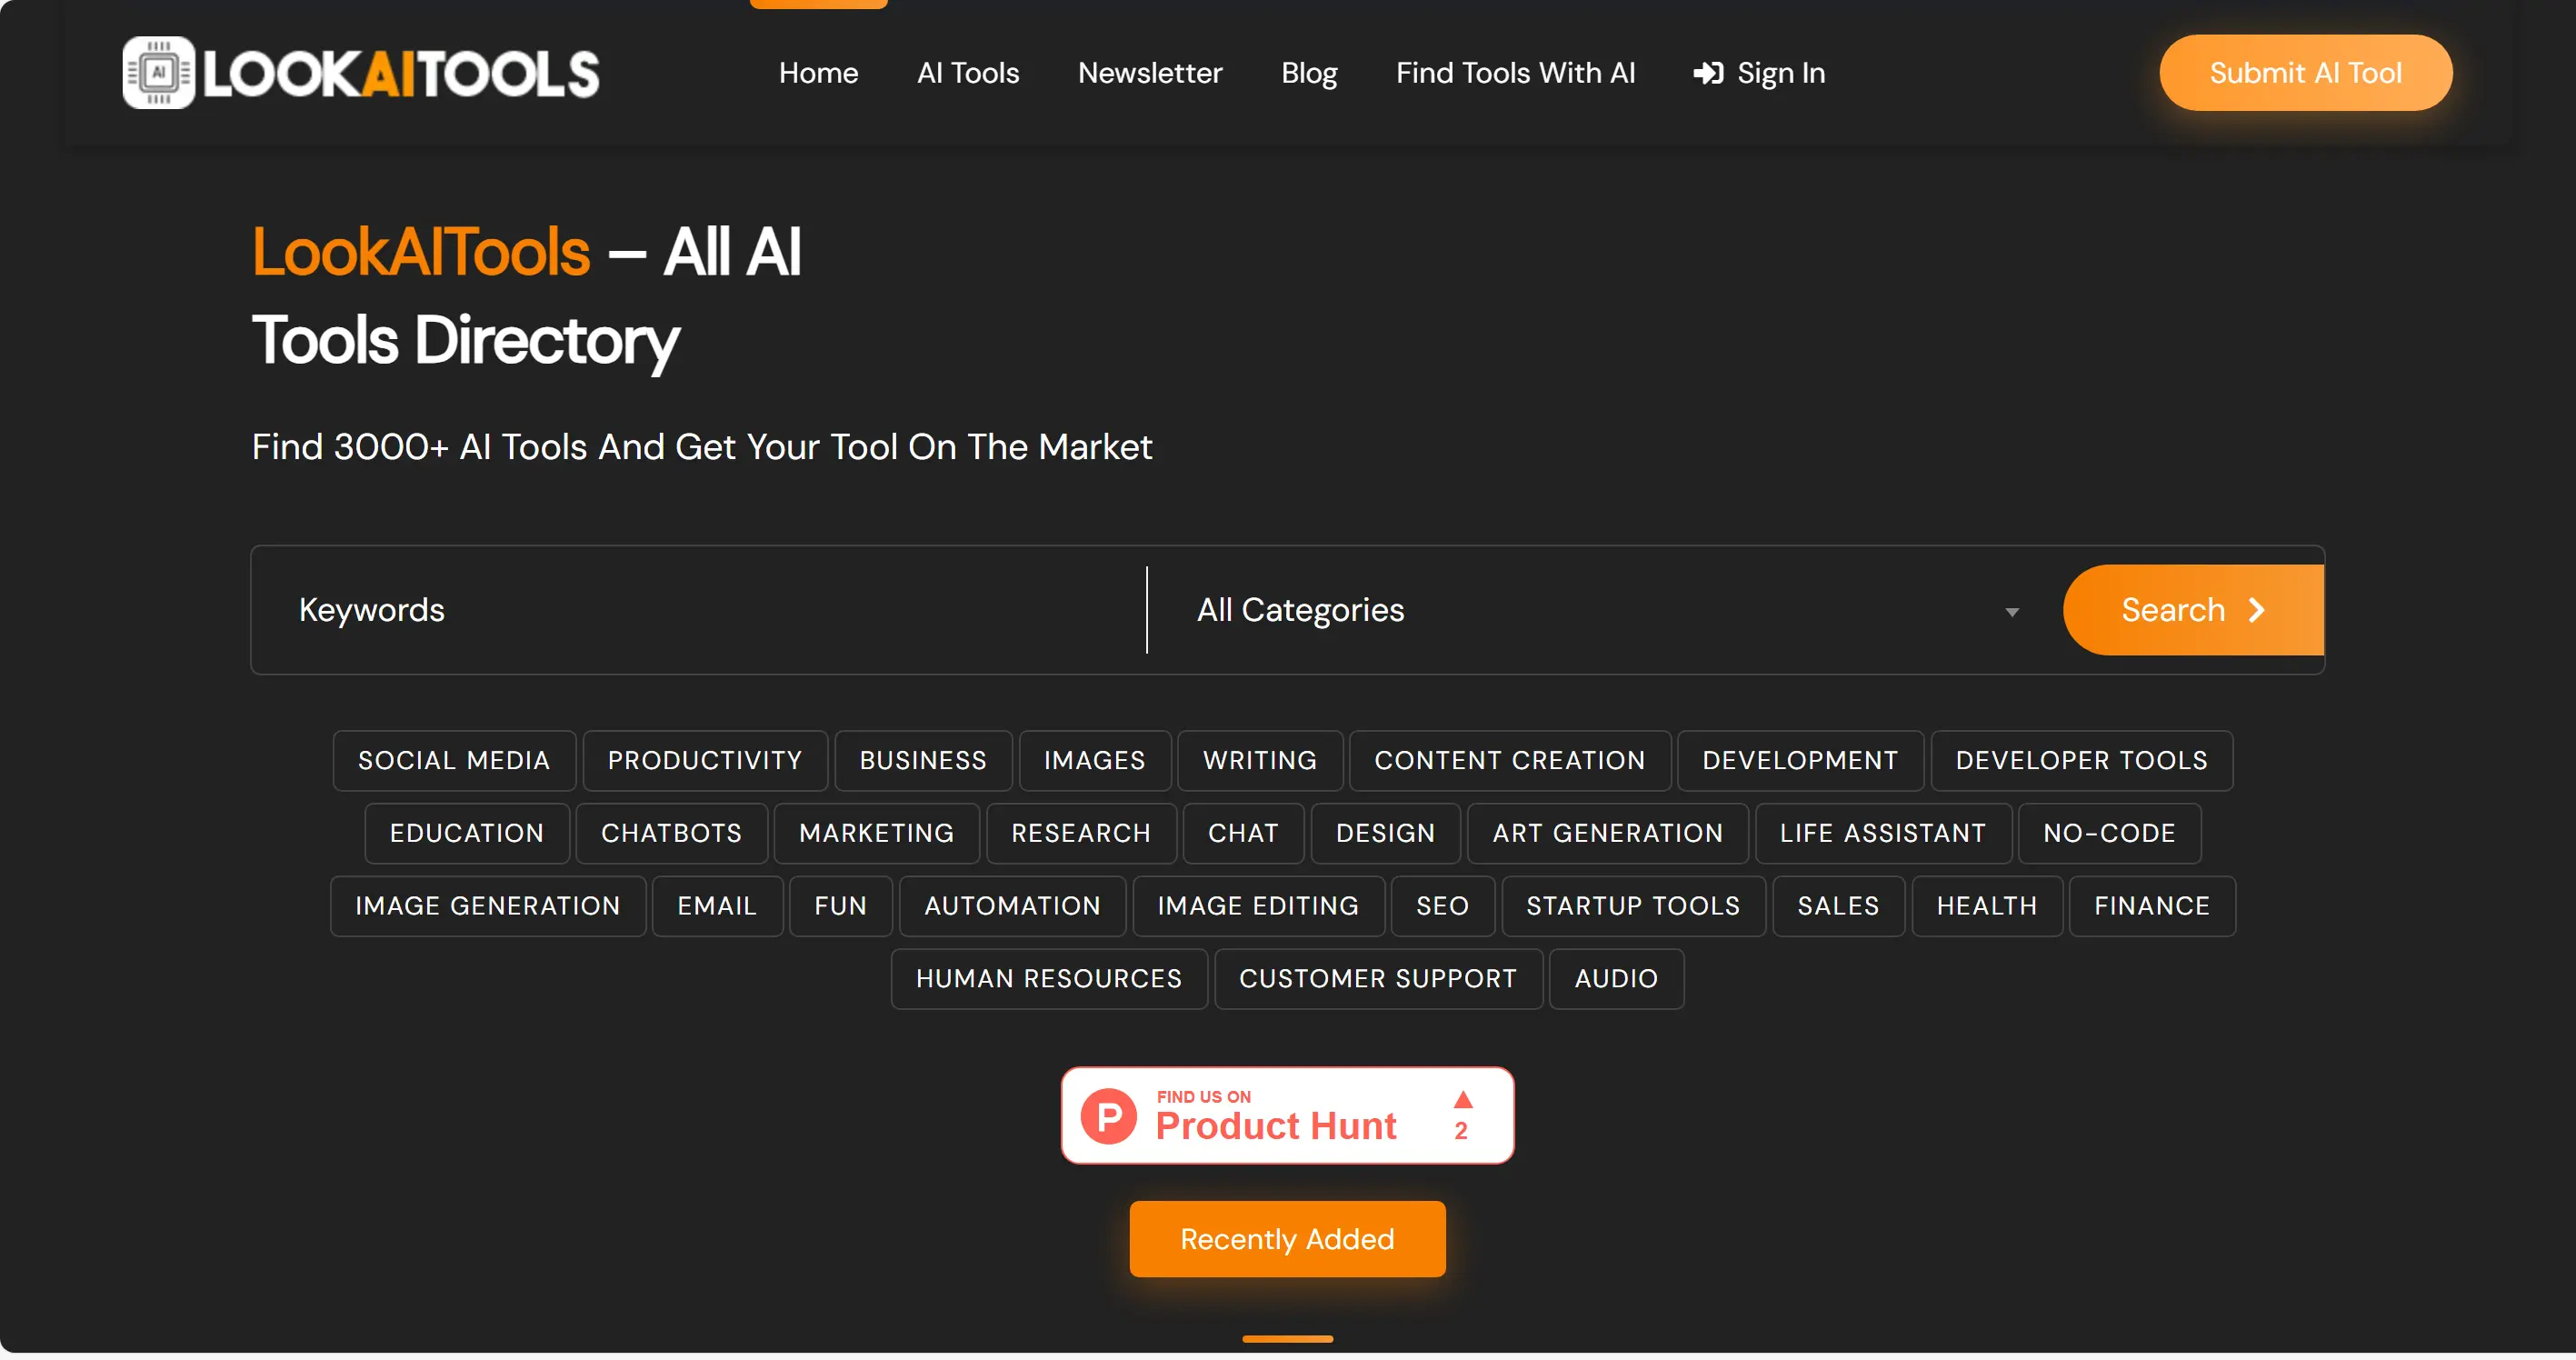Screen dimensions: 2576x1360
Task: Open the Newsletter page
Action: click(1150, 73)
